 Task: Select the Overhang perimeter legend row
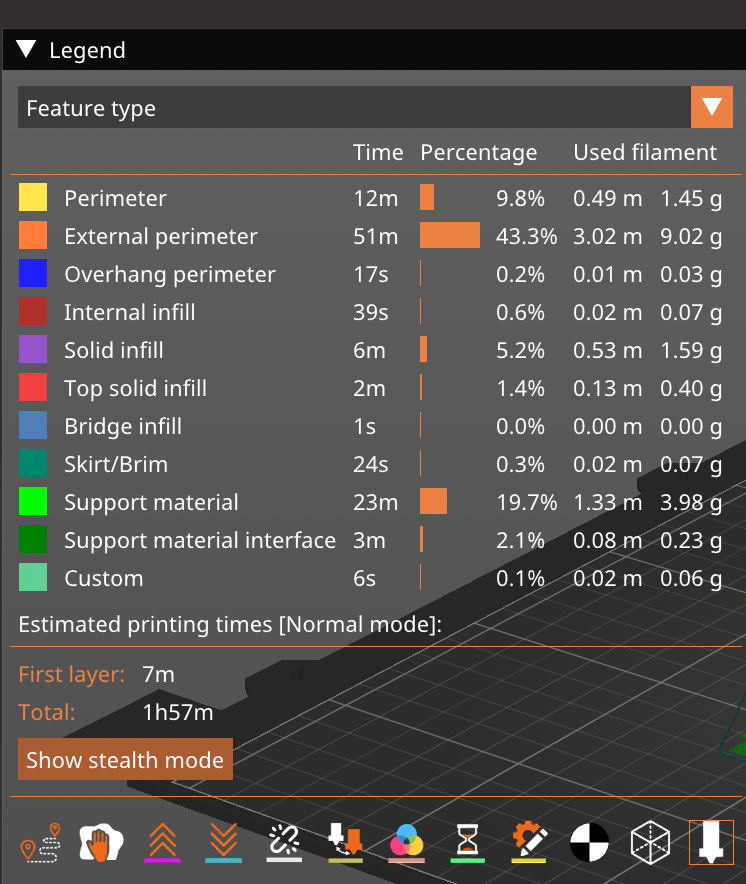coord(169,275)
